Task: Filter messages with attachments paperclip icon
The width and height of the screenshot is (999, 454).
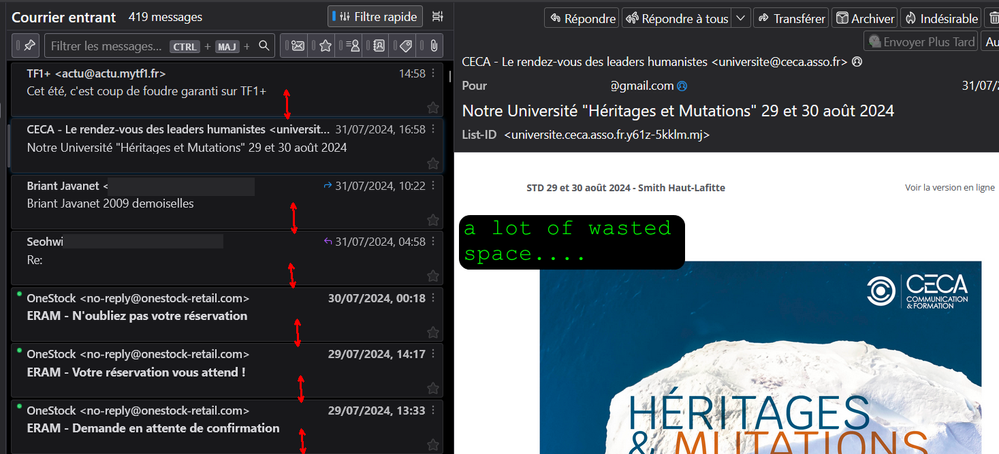Action: [x=433, y=46]
